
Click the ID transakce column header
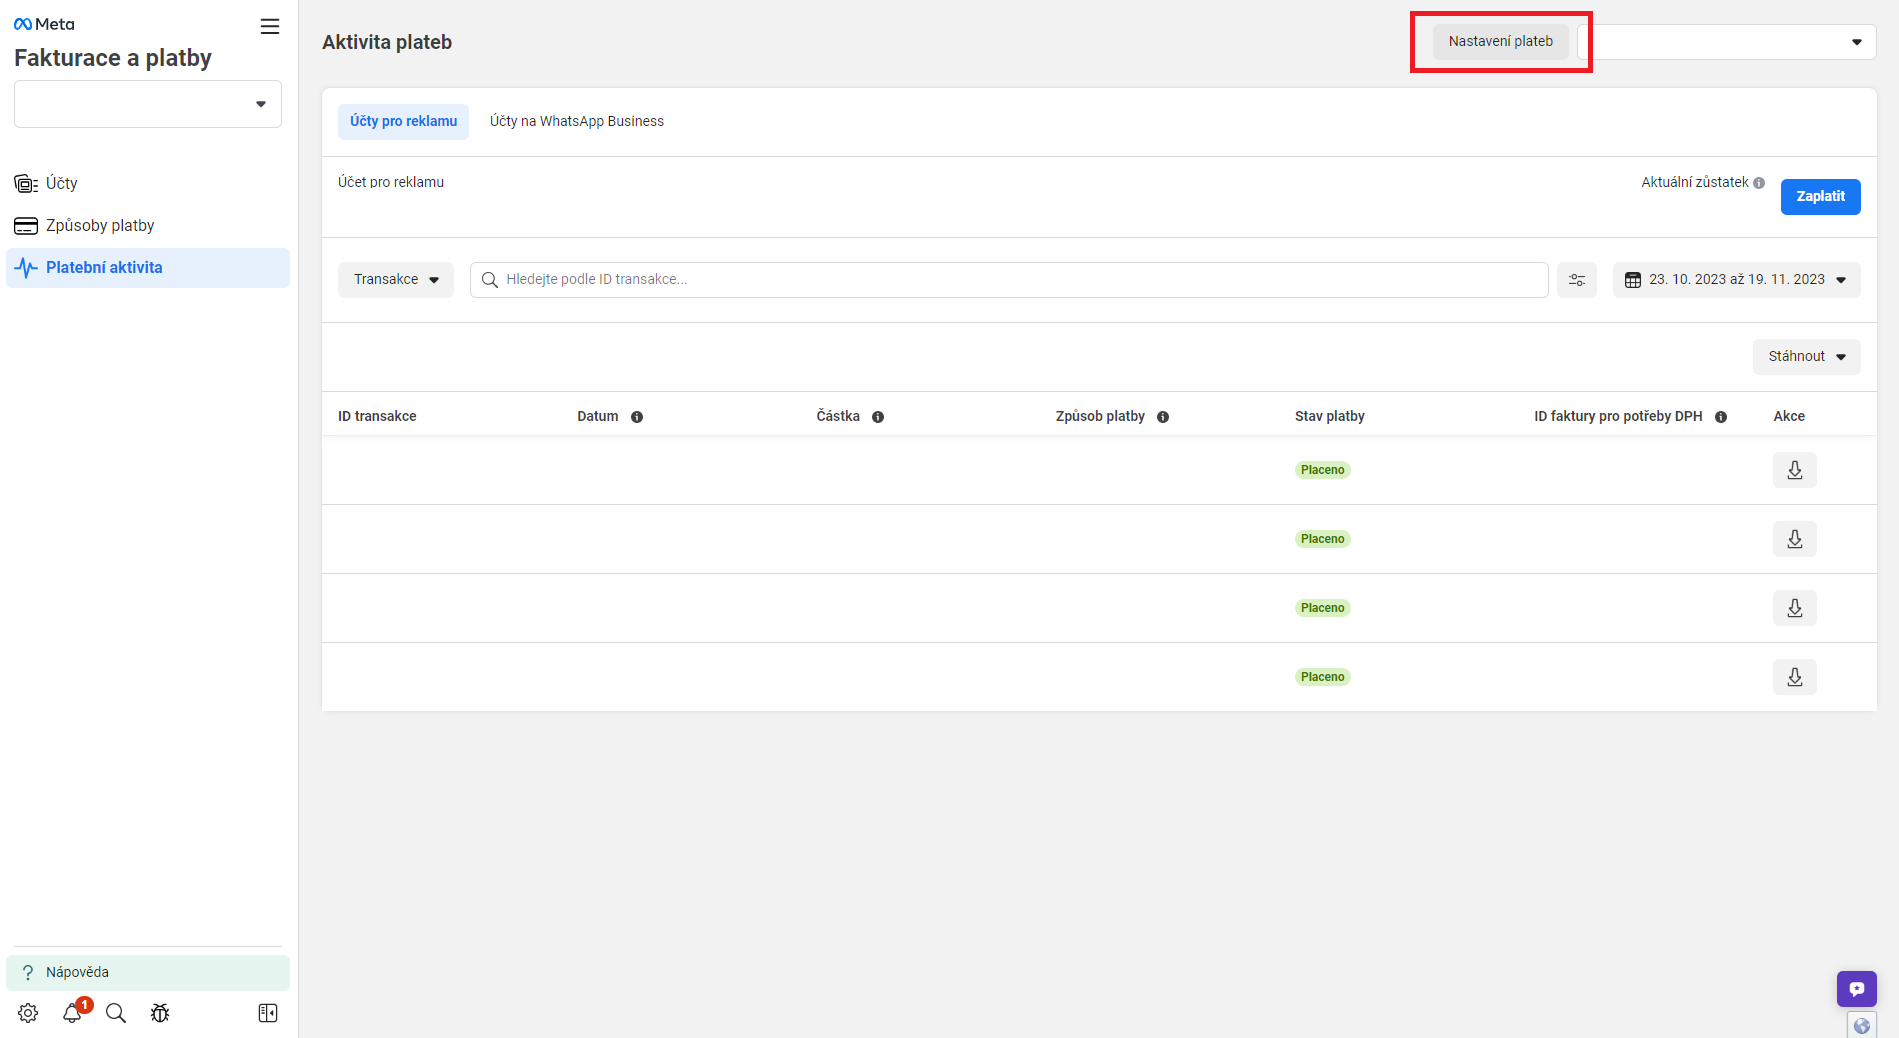tap(377, 416)
